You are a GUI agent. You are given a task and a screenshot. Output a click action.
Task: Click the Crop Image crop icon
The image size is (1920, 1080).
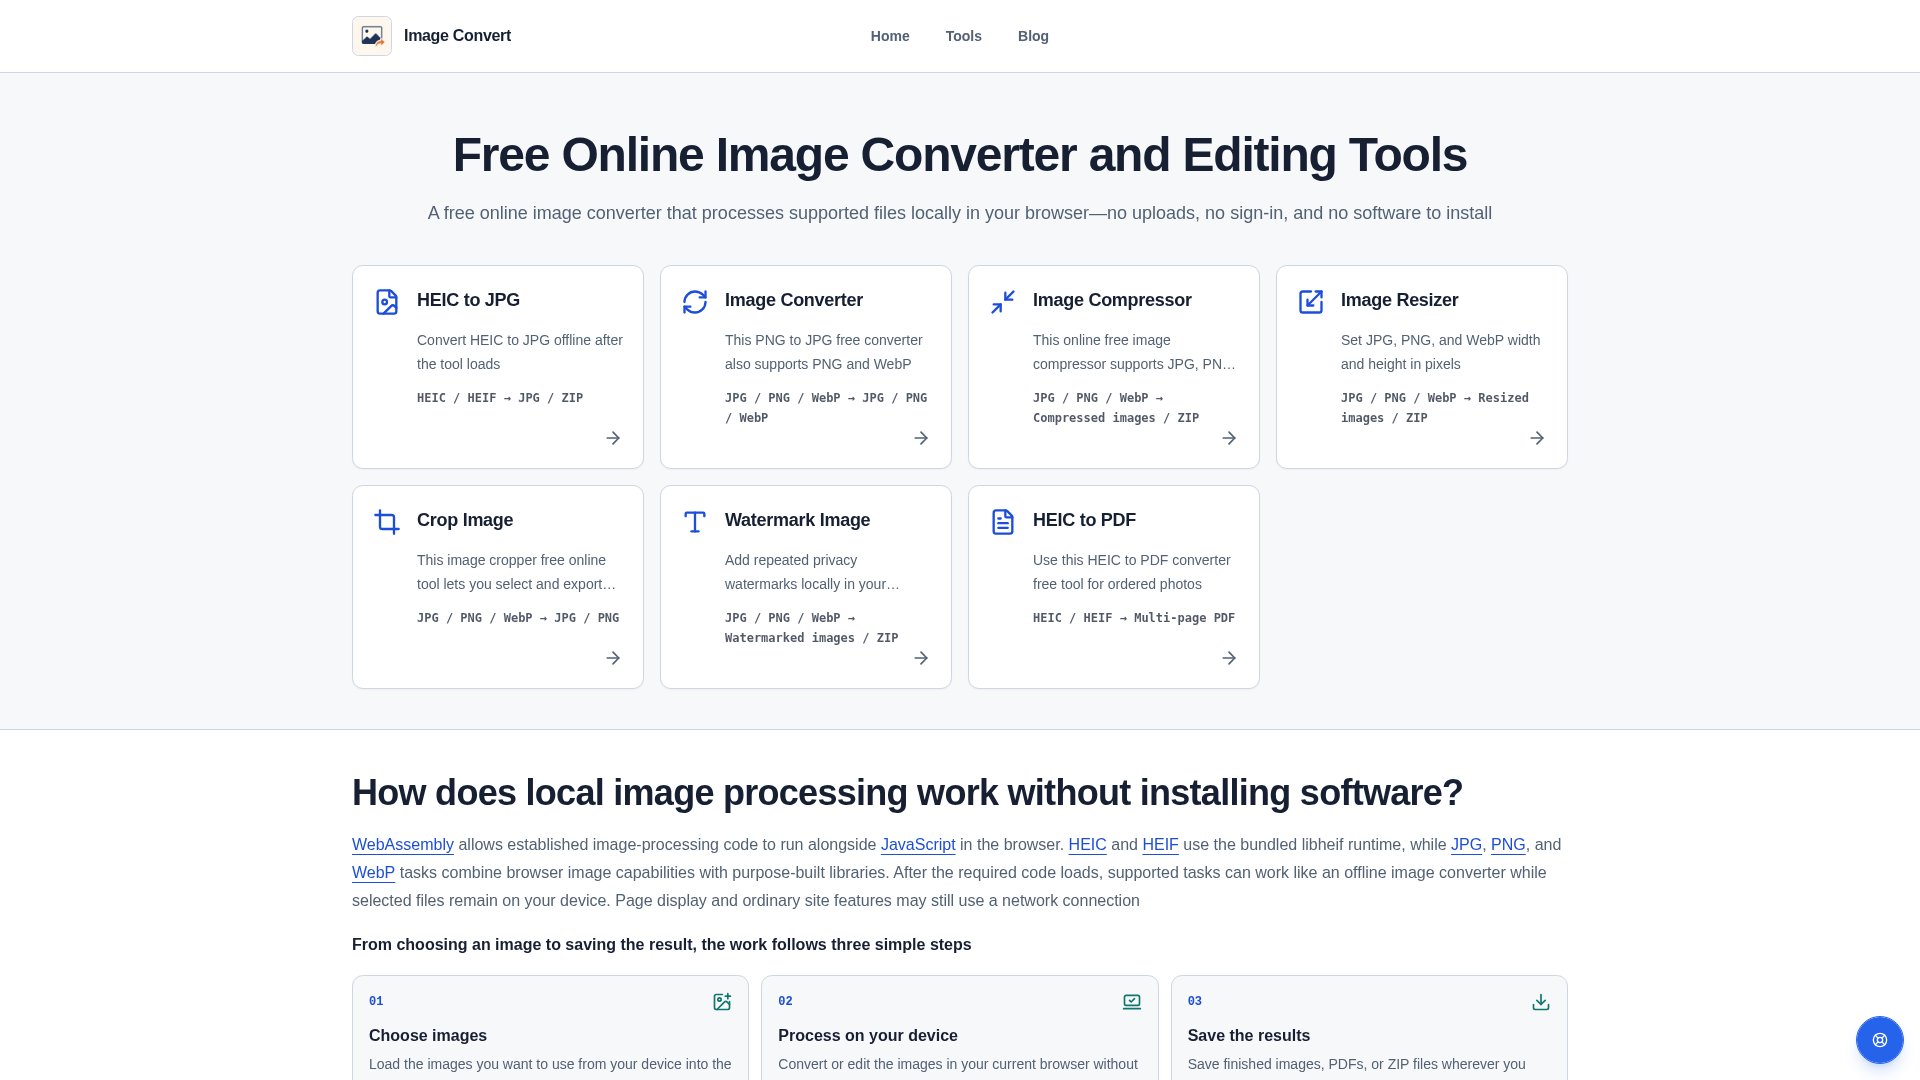coord(387,522)
